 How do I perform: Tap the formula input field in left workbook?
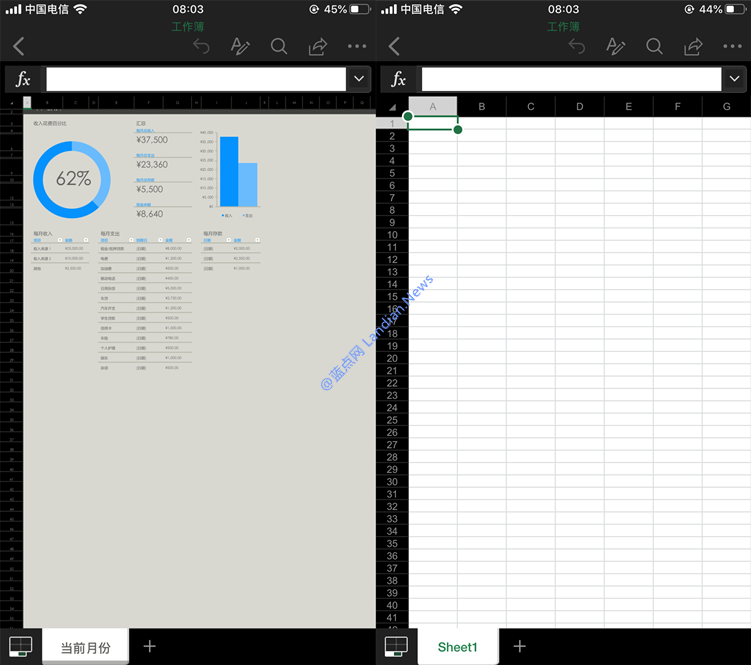(196, 79)
